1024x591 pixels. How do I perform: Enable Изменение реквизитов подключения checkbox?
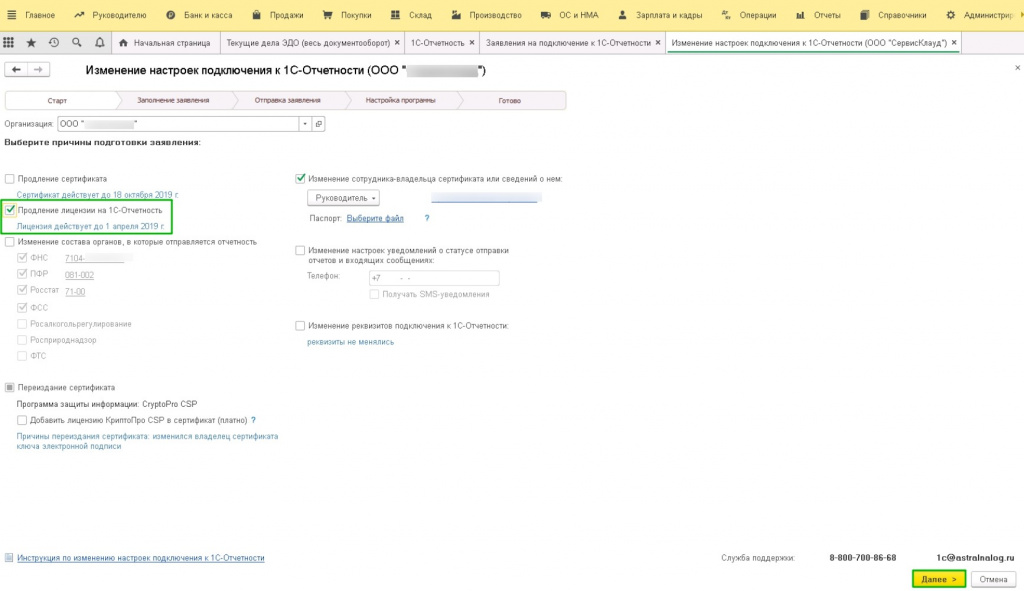[300, 325]
